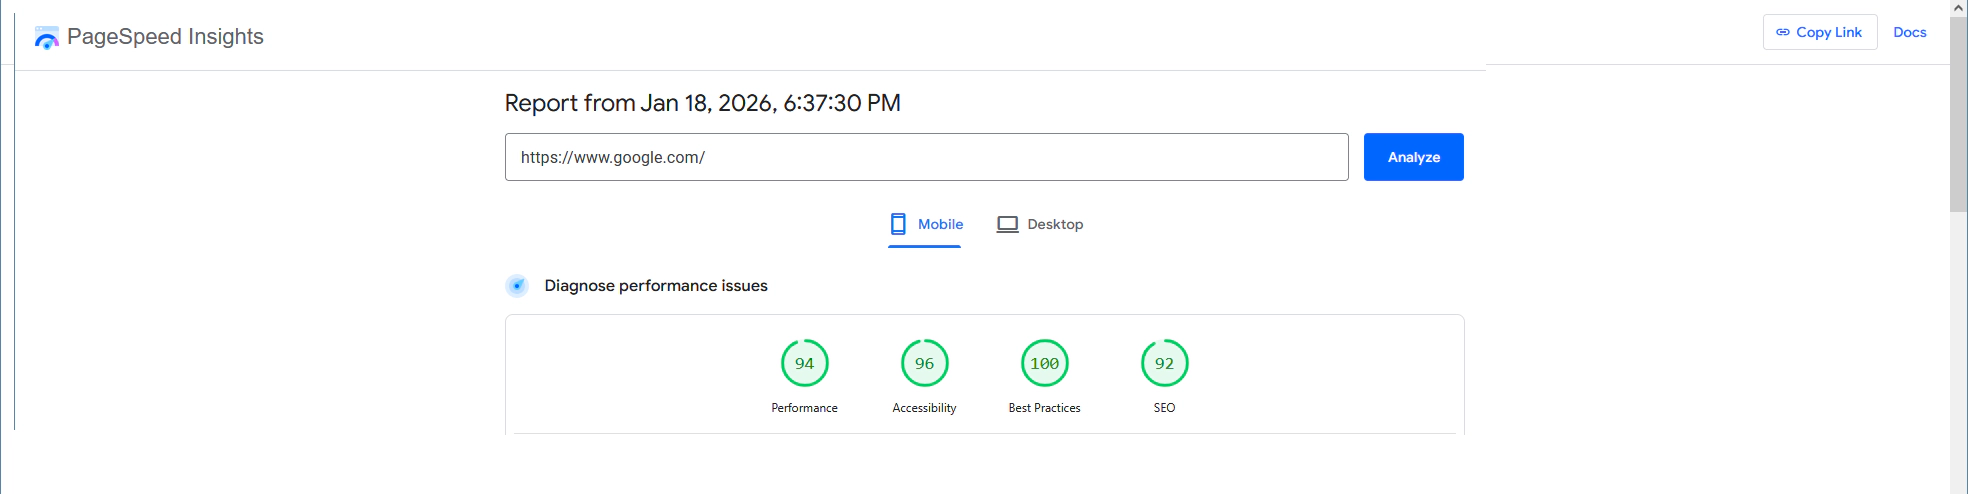Screen dimensions: 1968x494
Task: Click the Diagnose performance issues icon
Action: (x=517, y=286)
